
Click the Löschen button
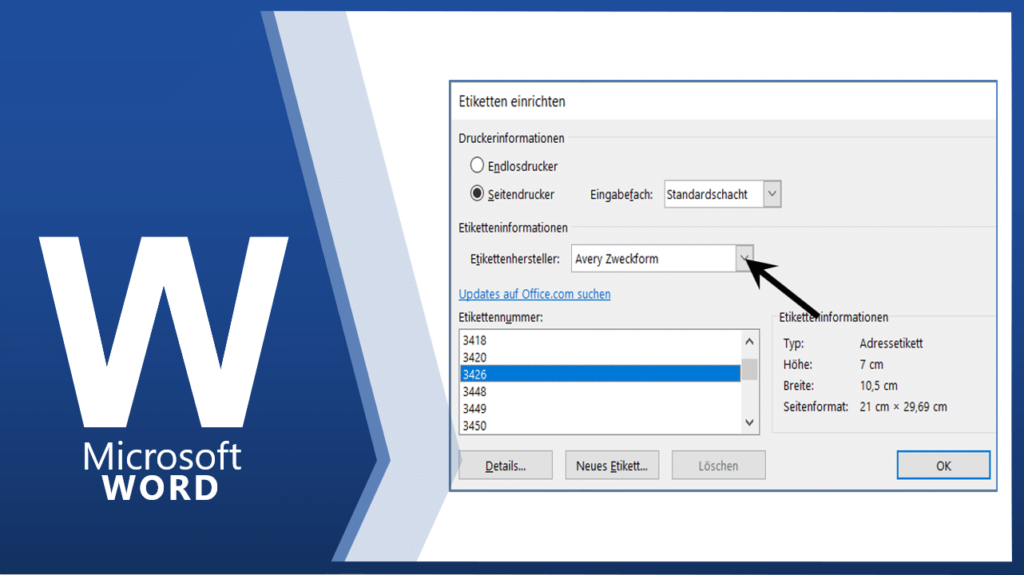tap(718, 466)
